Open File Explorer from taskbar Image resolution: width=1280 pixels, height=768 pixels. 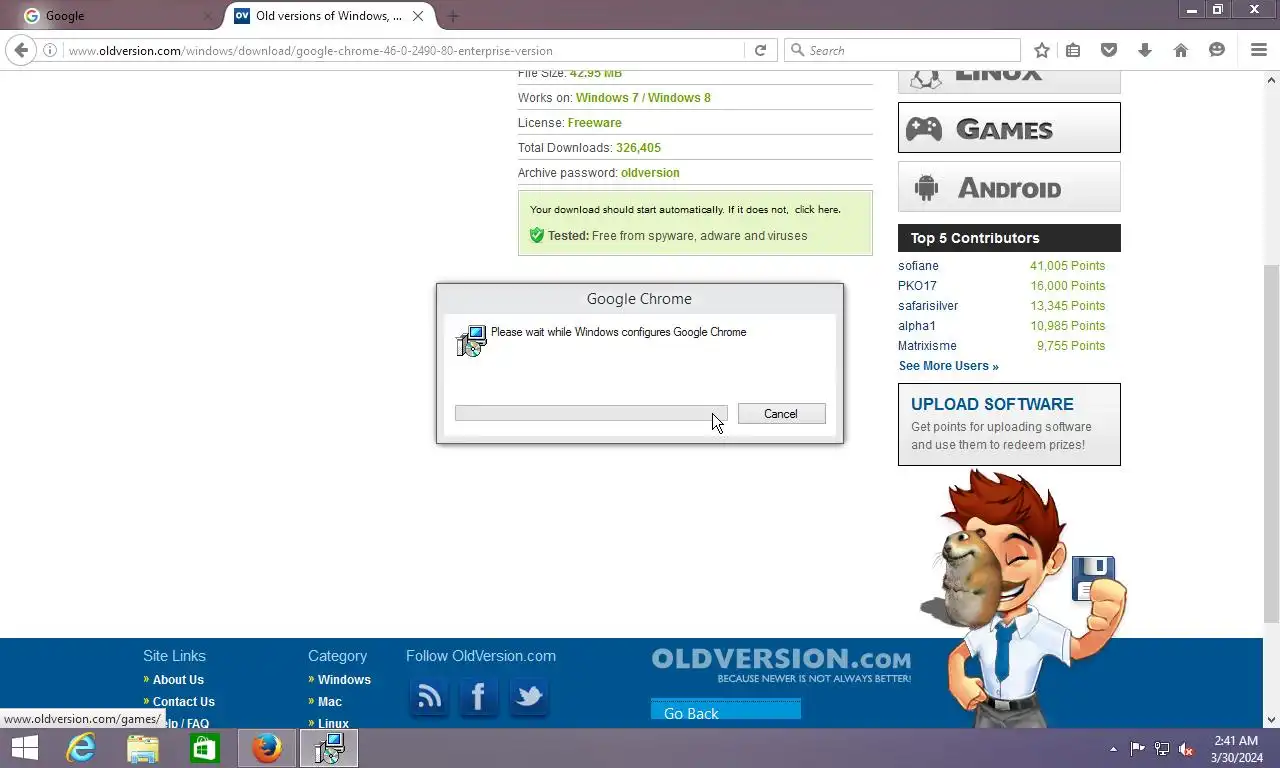[x=143, y=748]
